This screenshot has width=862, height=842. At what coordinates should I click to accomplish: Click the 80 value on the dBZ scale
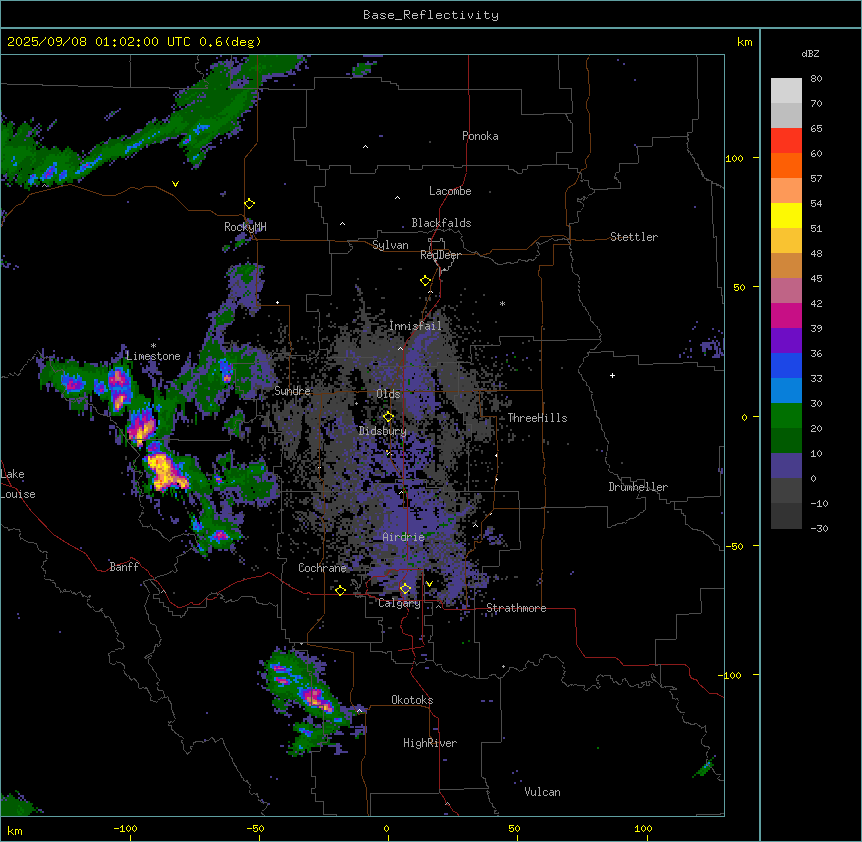coord(816,79)
